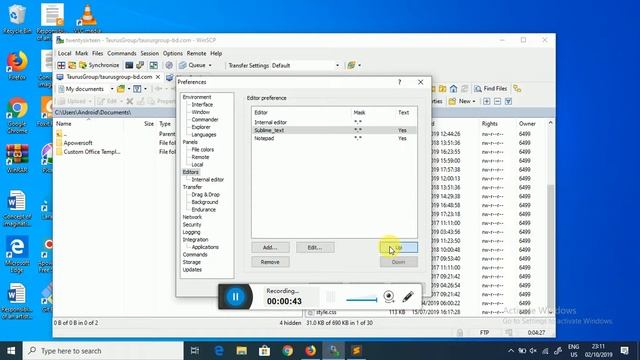This screenshot has width=640, height=360.
Task: Open the Session menu
Action: tap(149, 53)
